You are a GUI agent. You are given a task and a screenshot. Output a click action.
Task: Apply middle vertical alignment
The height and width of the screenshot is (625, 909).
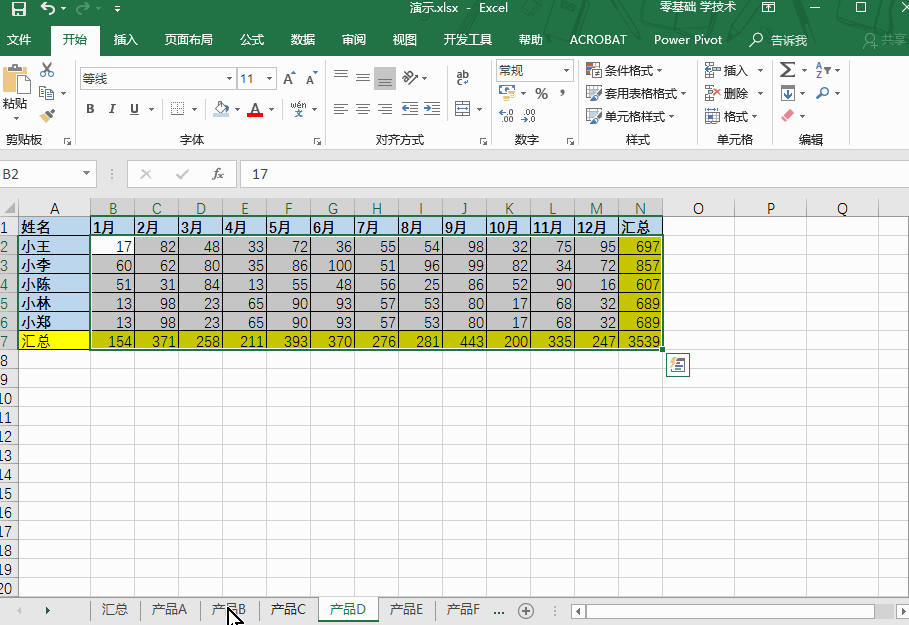pyautogui.click(x=363, y=78)
